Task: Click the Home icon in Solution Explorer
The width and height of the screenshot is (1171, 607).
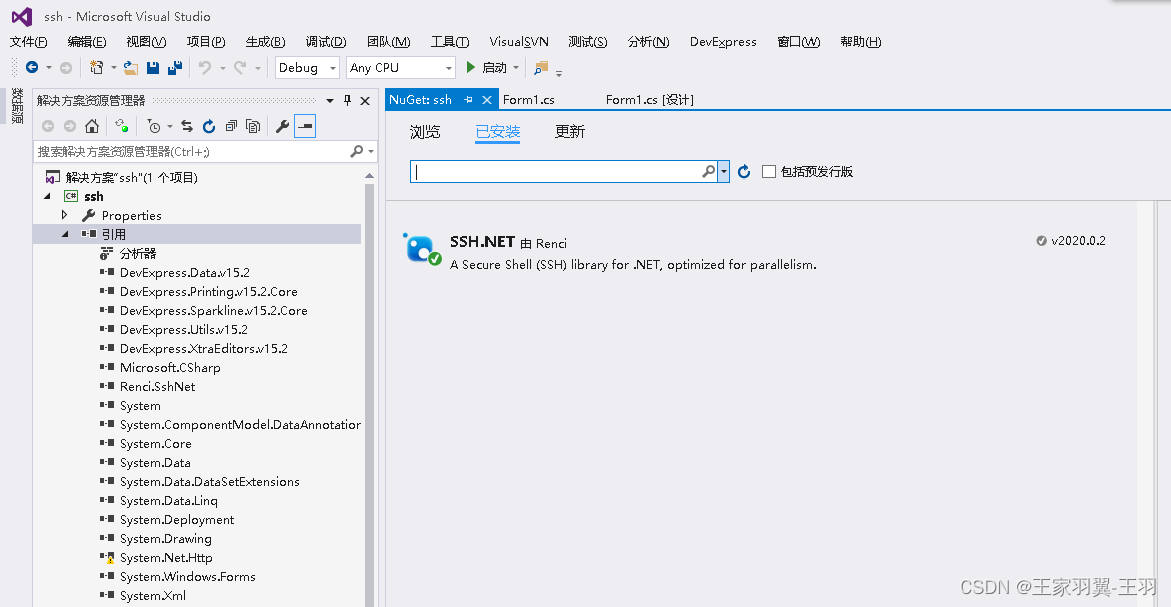Action: [x=92, y=126]
